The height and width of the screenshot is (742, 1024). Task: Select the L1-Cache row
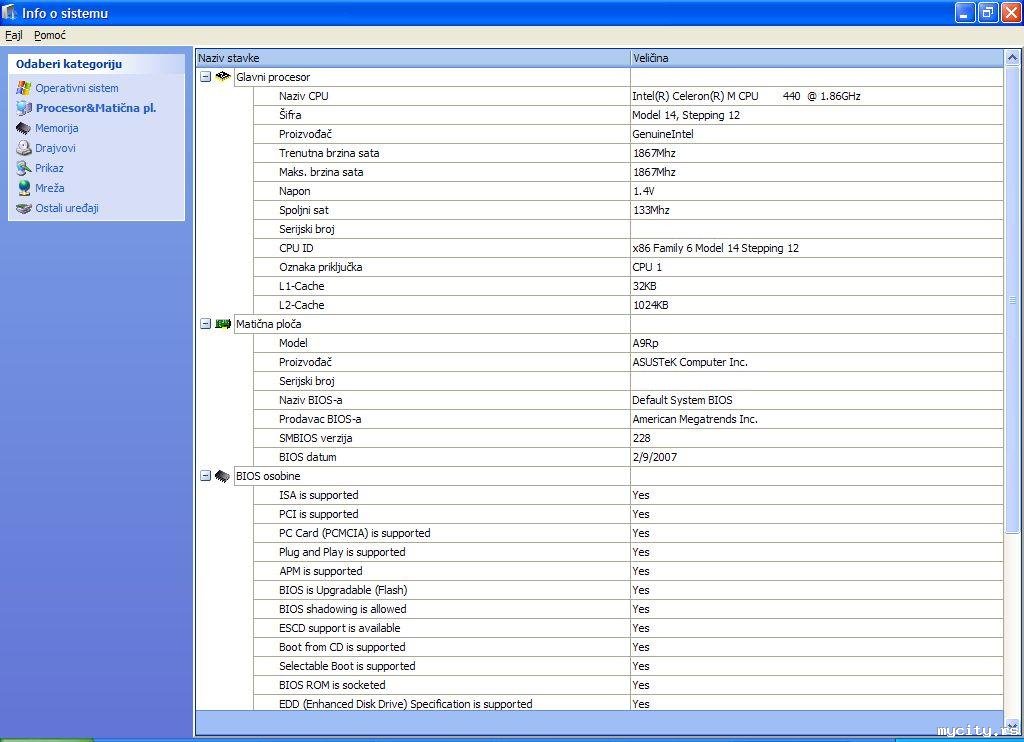[628, 286]
